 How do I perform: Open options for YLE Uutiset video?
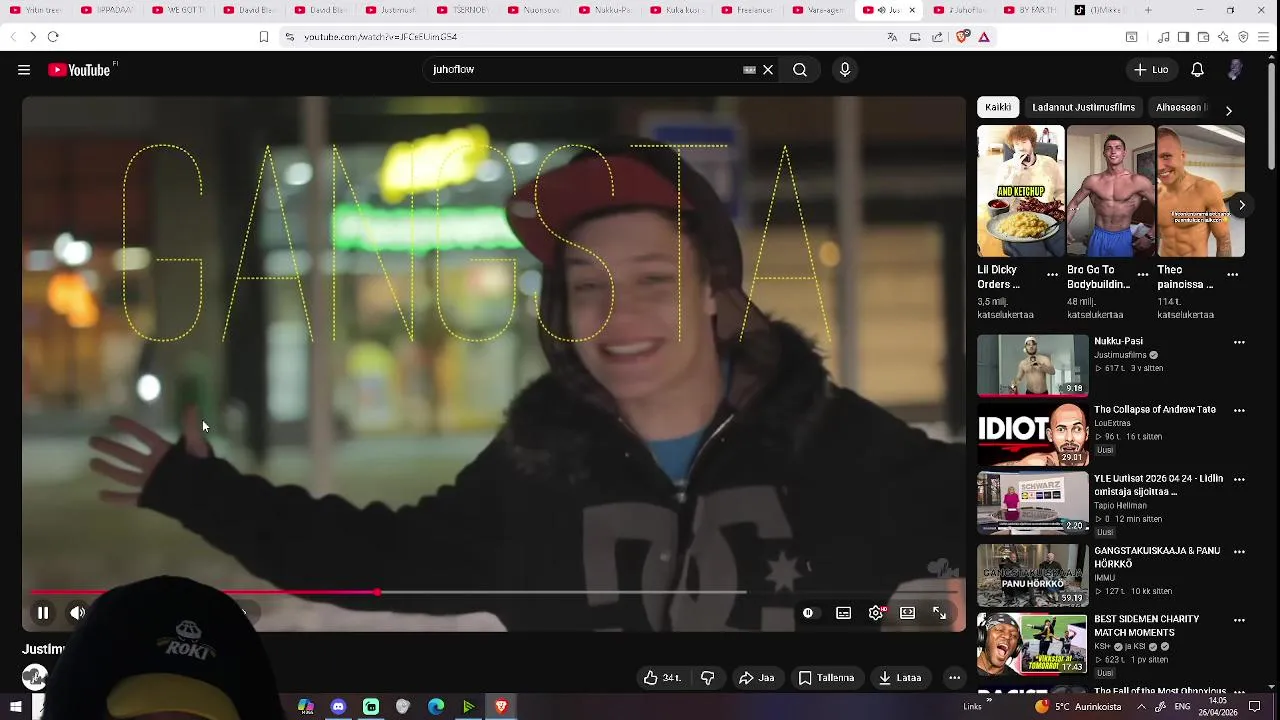(1239, 480)
